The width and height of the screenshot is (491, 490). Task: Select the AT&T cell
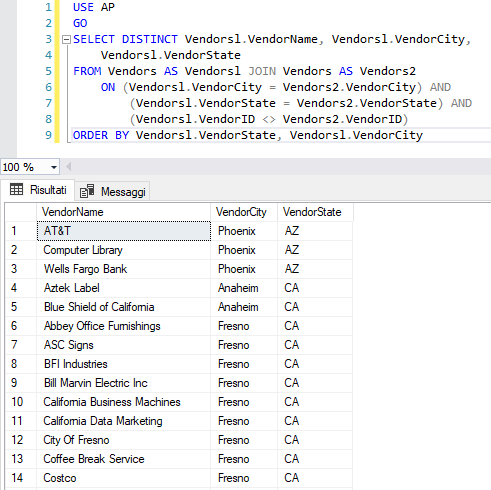point(124,231)
